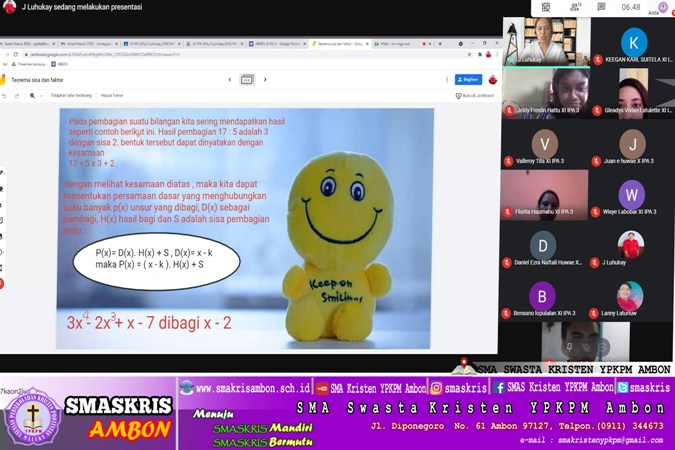Click 'Teorema sisa dan faktor' jam title
The height and width of the screenshot is (450, 675).
(x=37, y=80)
